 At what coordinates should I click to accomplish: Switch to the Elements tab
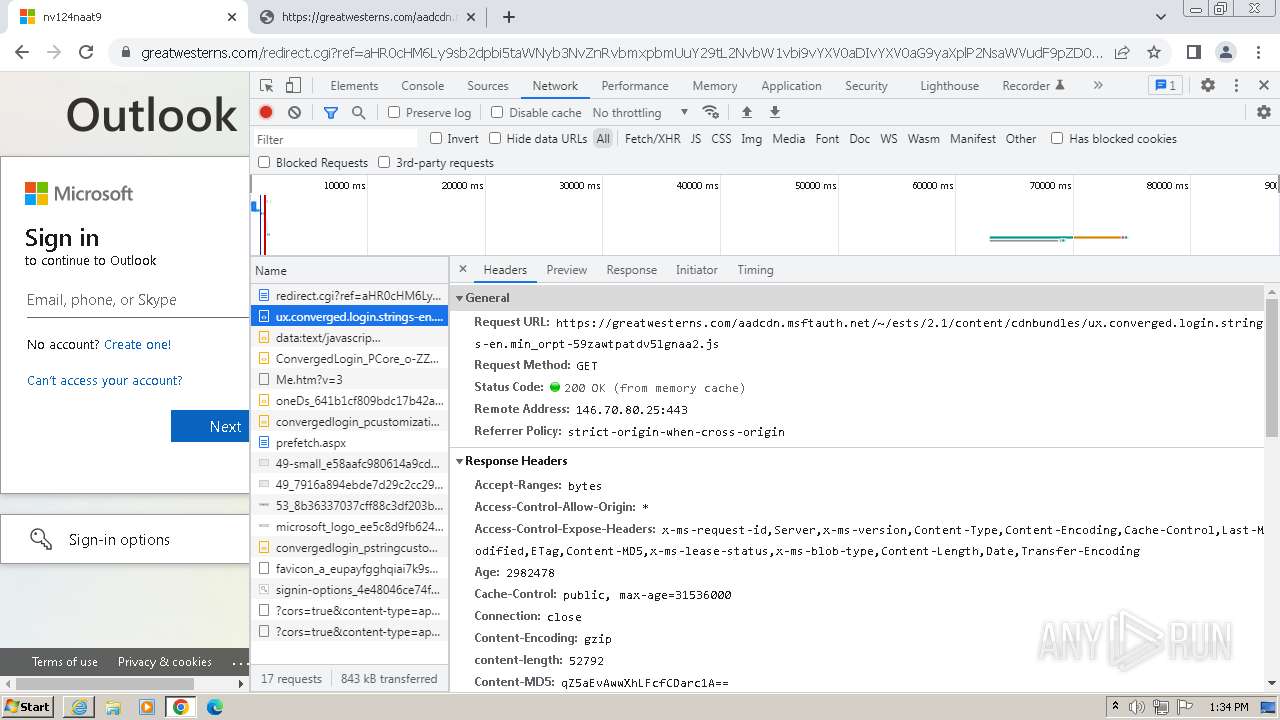(x=354, y=86)
